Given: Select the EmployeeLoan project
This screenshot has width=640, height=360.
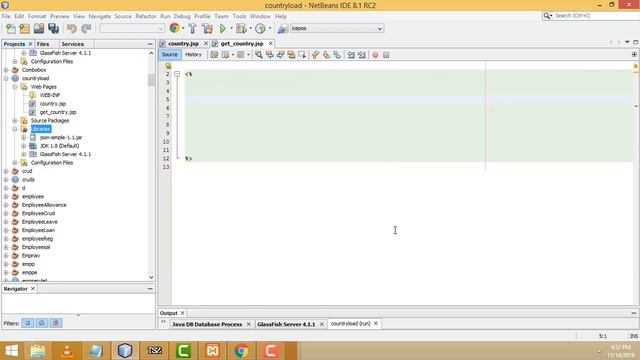Looking at the screenshot, I should pyautogui.click(x=38, y=230).
